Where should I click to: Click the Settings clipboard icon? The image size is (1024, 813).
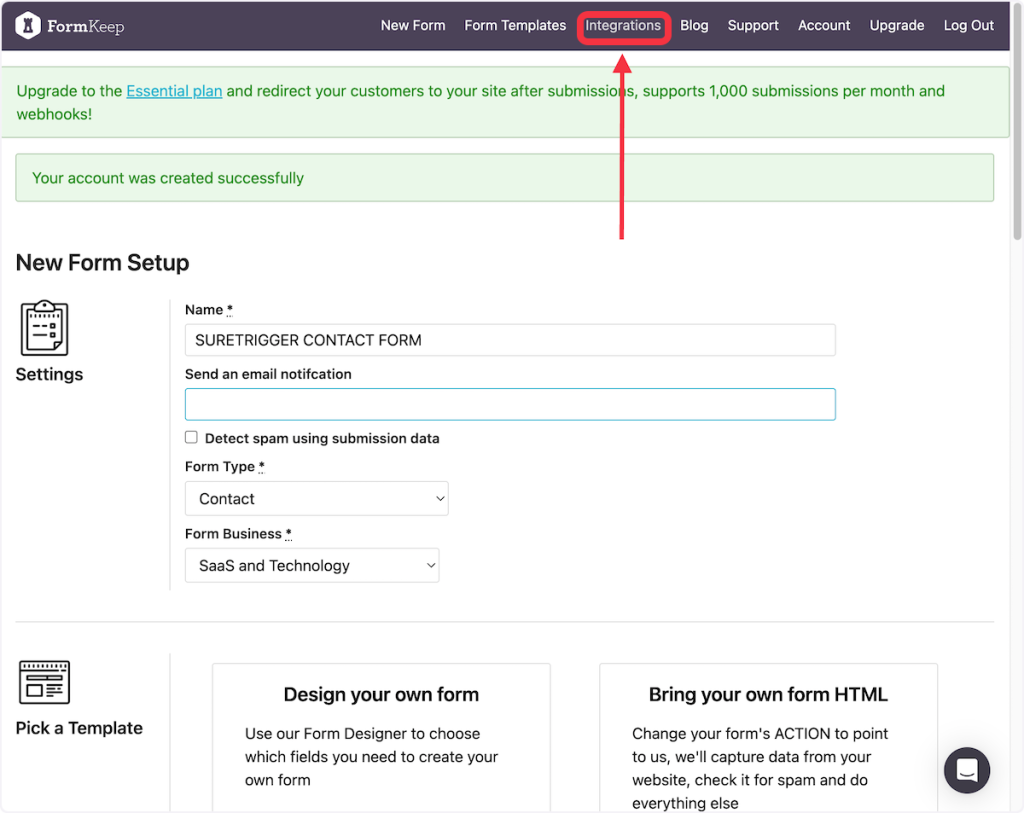tap(44, 328)
